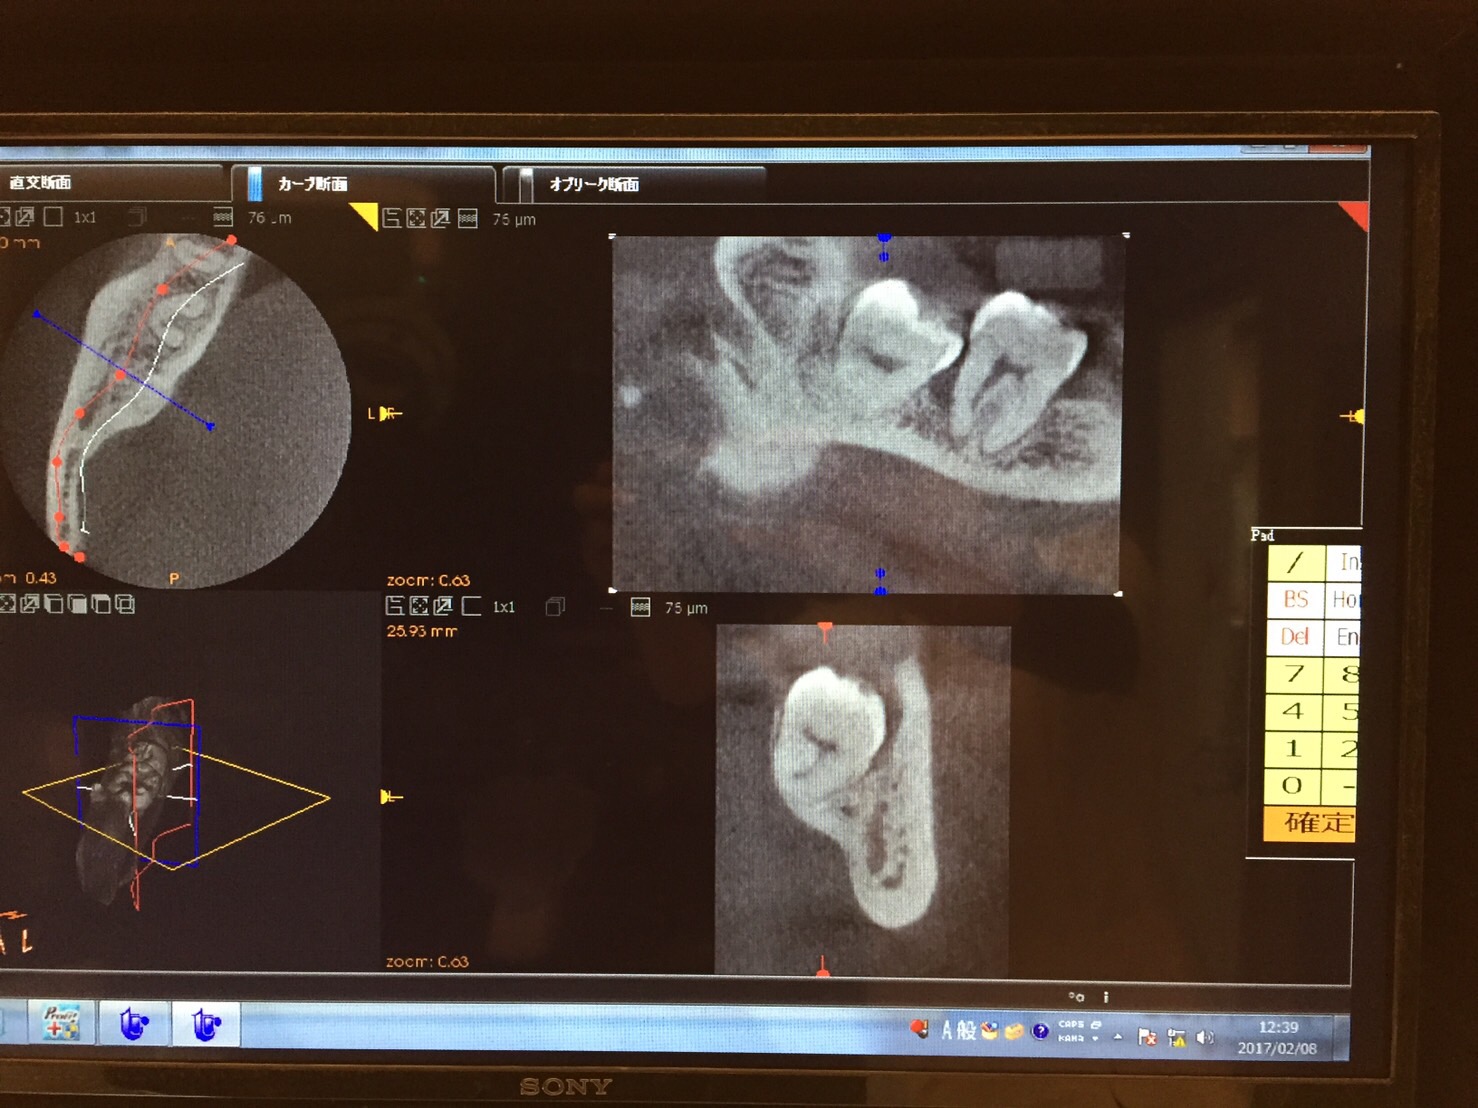The image size is (1478, 1108).
Task: Switch to the カーブ断面 tab
Action: click(x=312, y=184)
